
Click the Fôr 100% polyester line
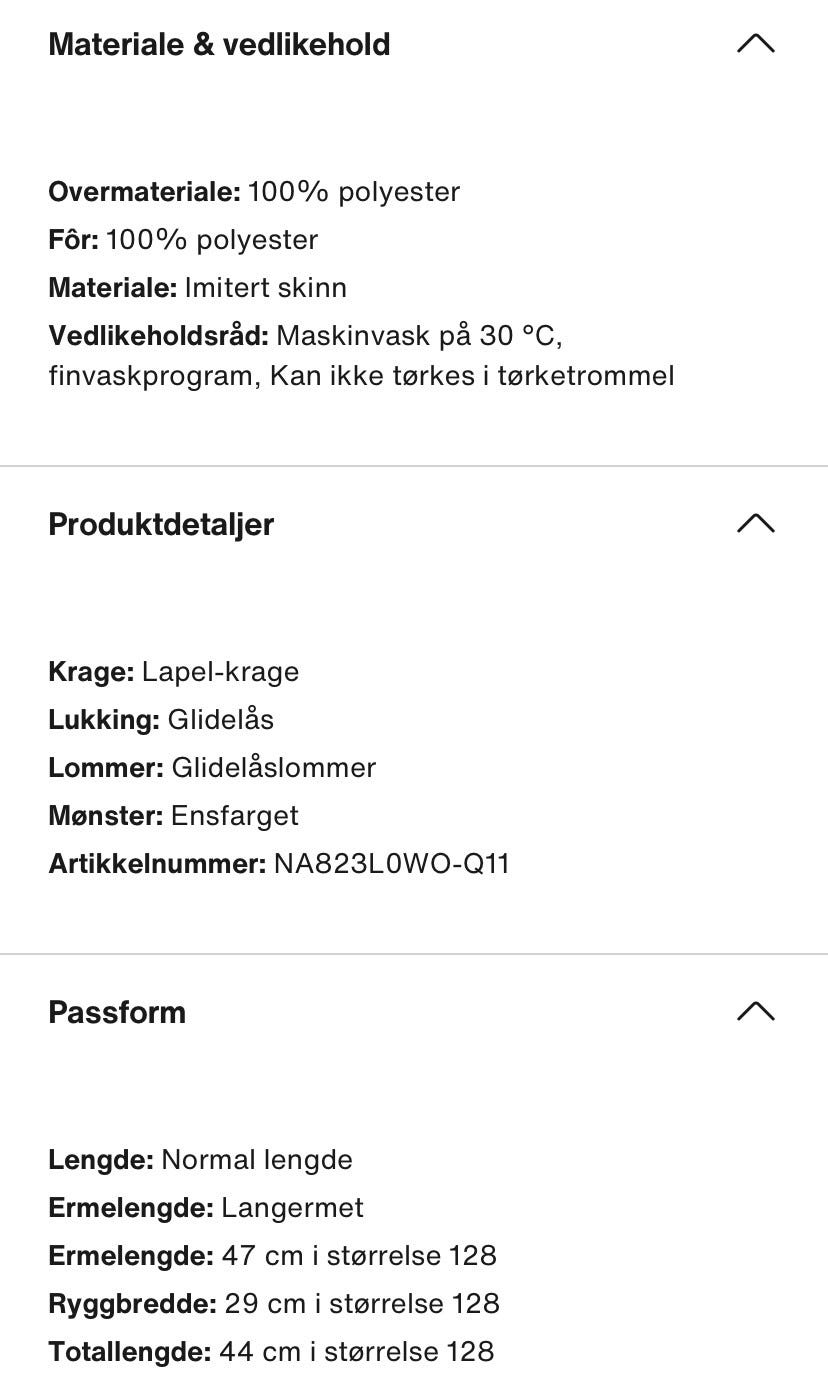point(183,239)
